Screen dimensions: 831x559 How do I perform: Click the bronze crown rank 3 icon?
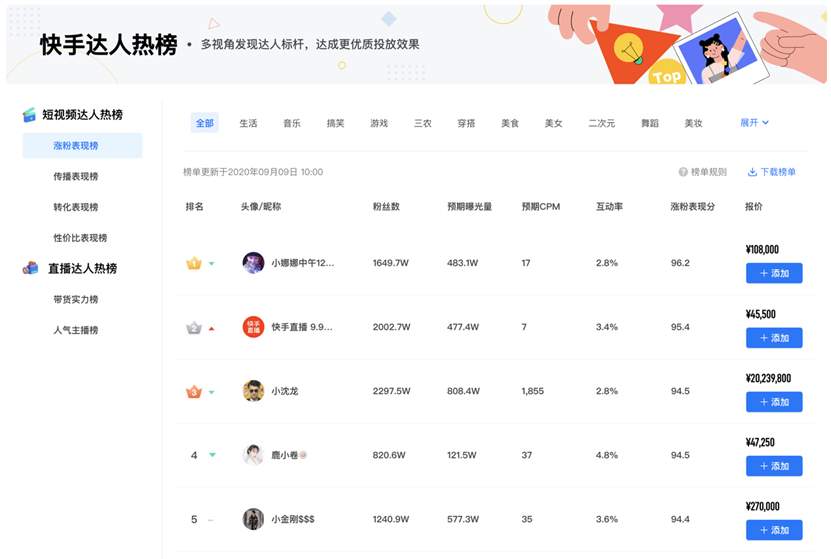tap(194, 391)
